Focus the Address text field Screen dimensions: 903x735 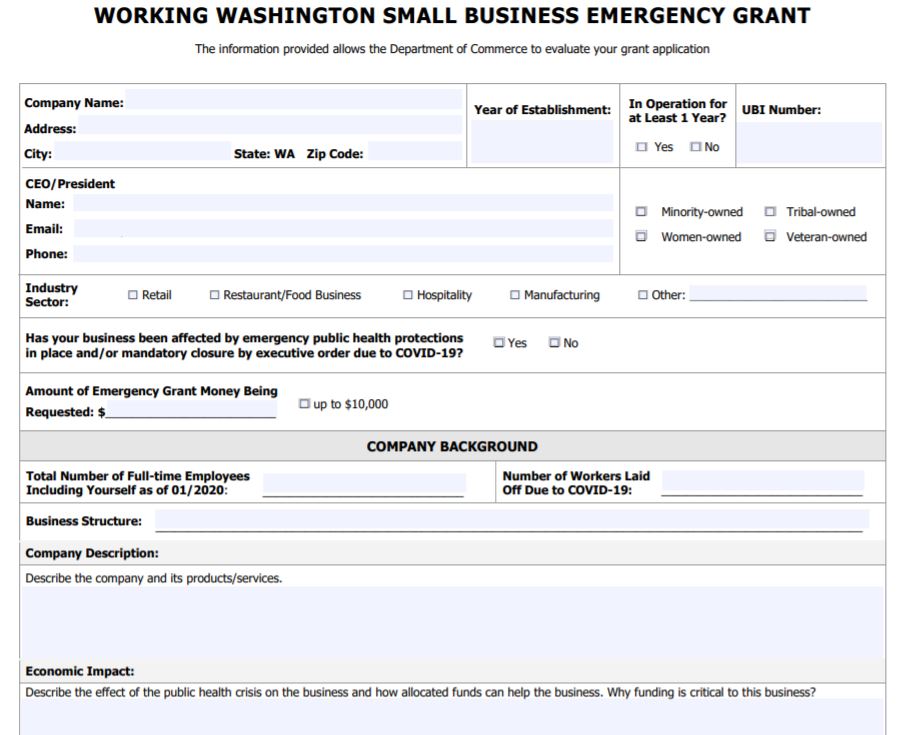click(x=270, y=125)
